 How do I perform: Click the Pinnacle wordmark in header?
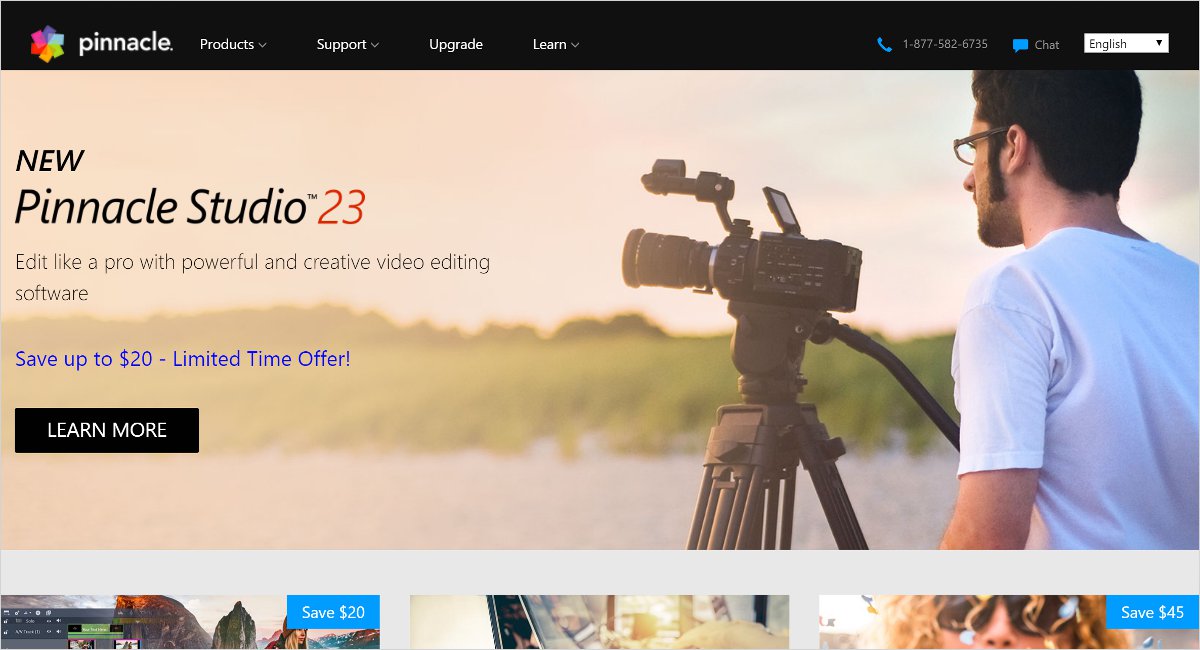click(126, 44)
